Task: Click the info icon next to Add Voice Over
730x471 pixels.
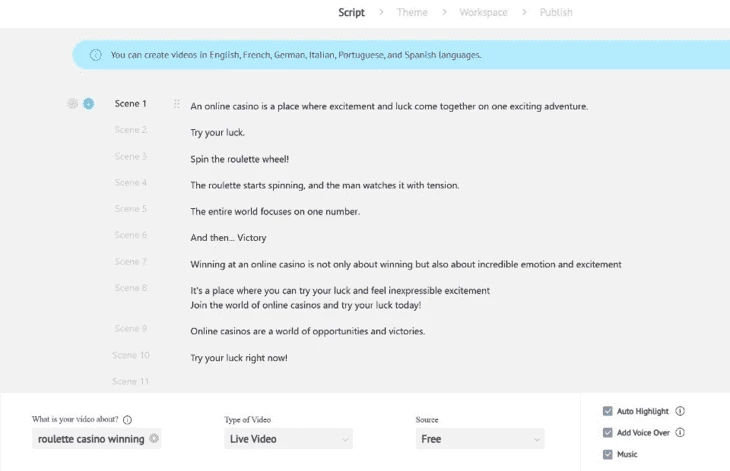Action: [x=680, y=432]
